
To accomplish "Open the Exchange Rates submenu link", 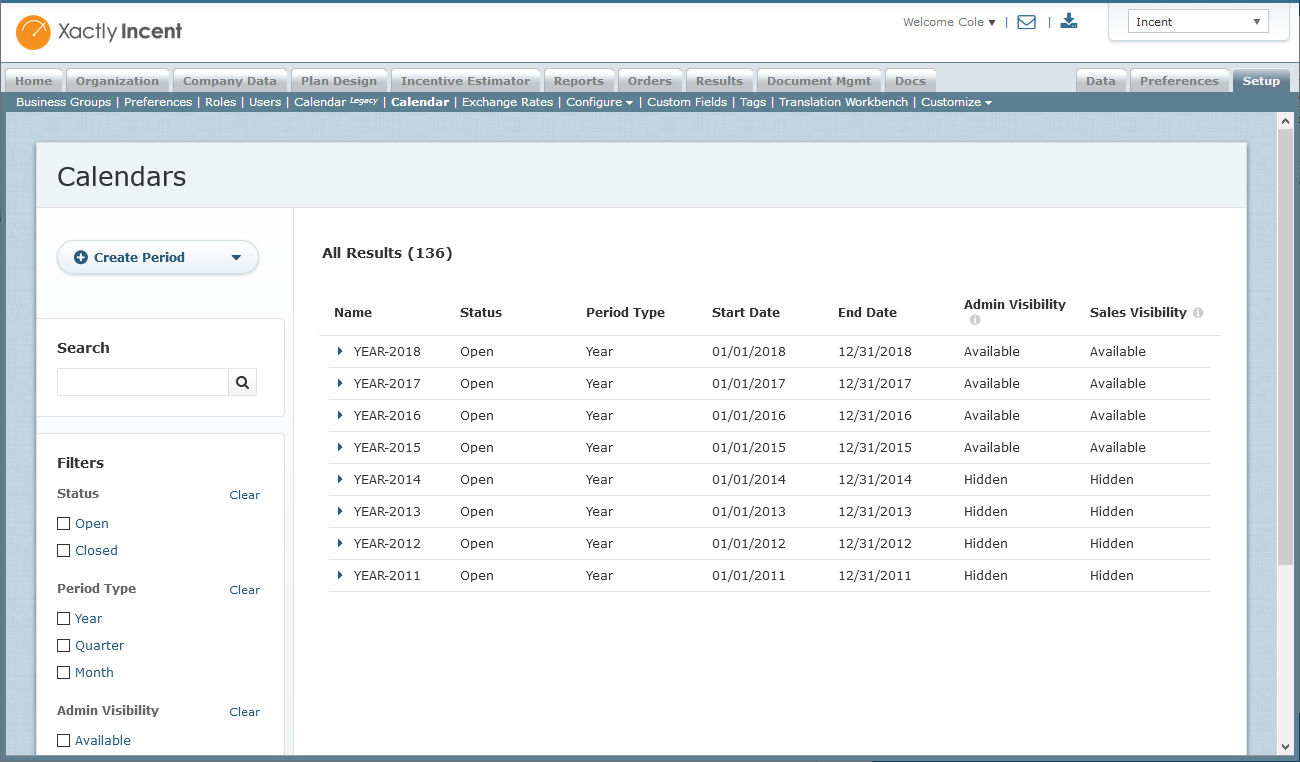I will coord(507,102).
